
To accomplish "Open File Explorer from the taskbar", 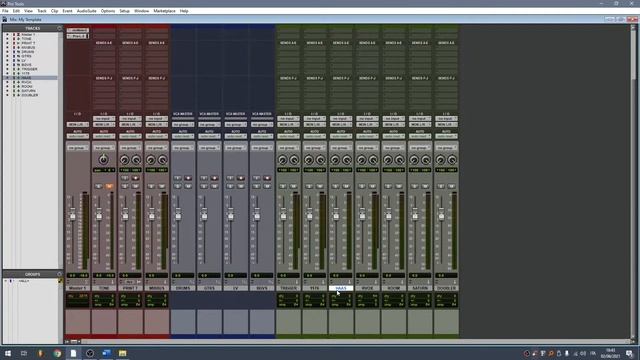I will coord(122,353).
